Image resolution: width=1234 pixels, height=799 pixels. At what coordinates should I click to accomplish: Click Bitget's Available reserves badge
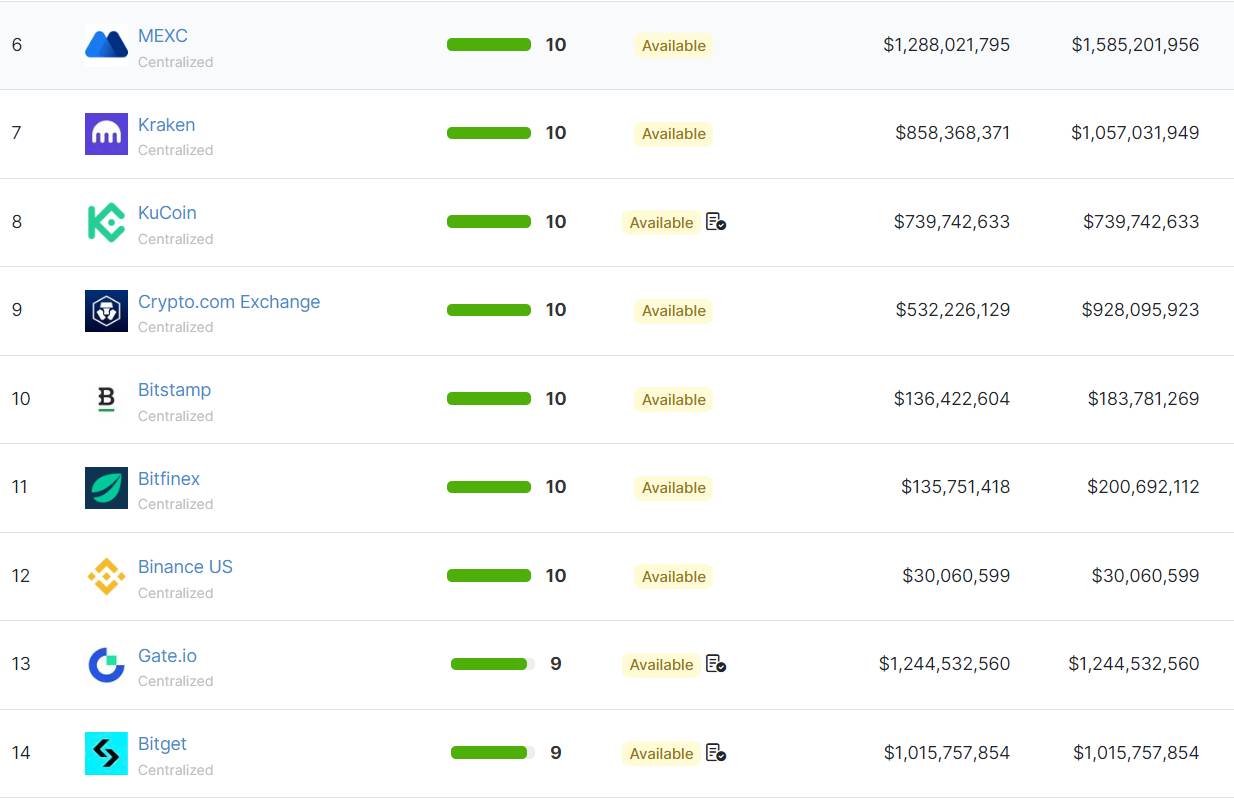tap(661, 754)
